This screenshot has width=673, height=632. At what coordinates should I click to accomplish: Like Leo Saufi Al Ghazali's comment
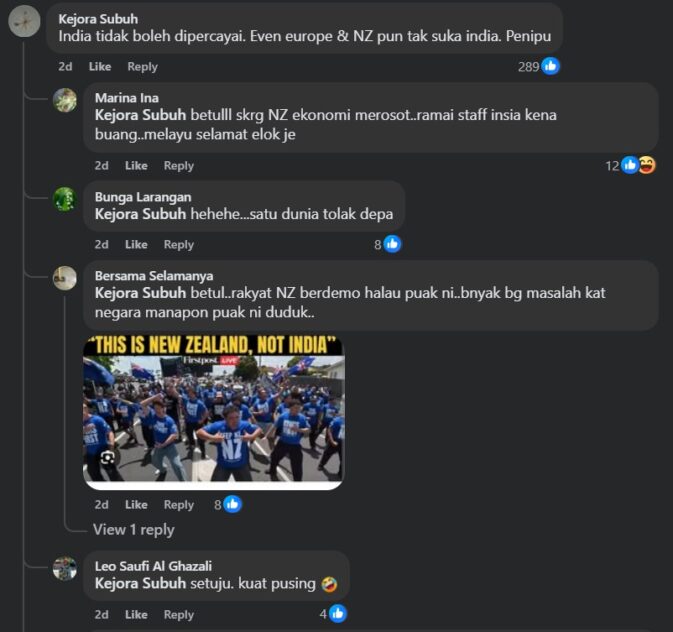(x=136, y=615)
